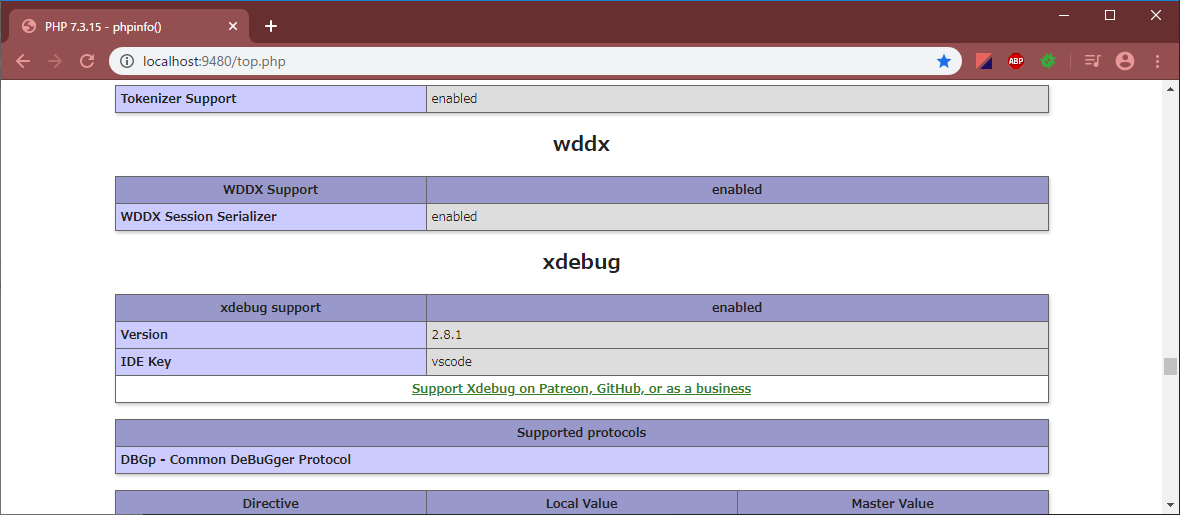Reload the phpinfo page

coord(87,62)
